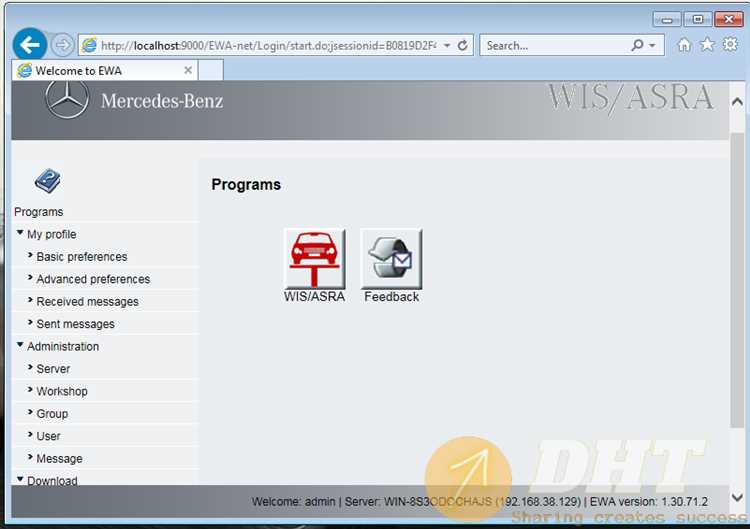Open Message administration
This screenshot has height=529, width=750.
(59, 459)
